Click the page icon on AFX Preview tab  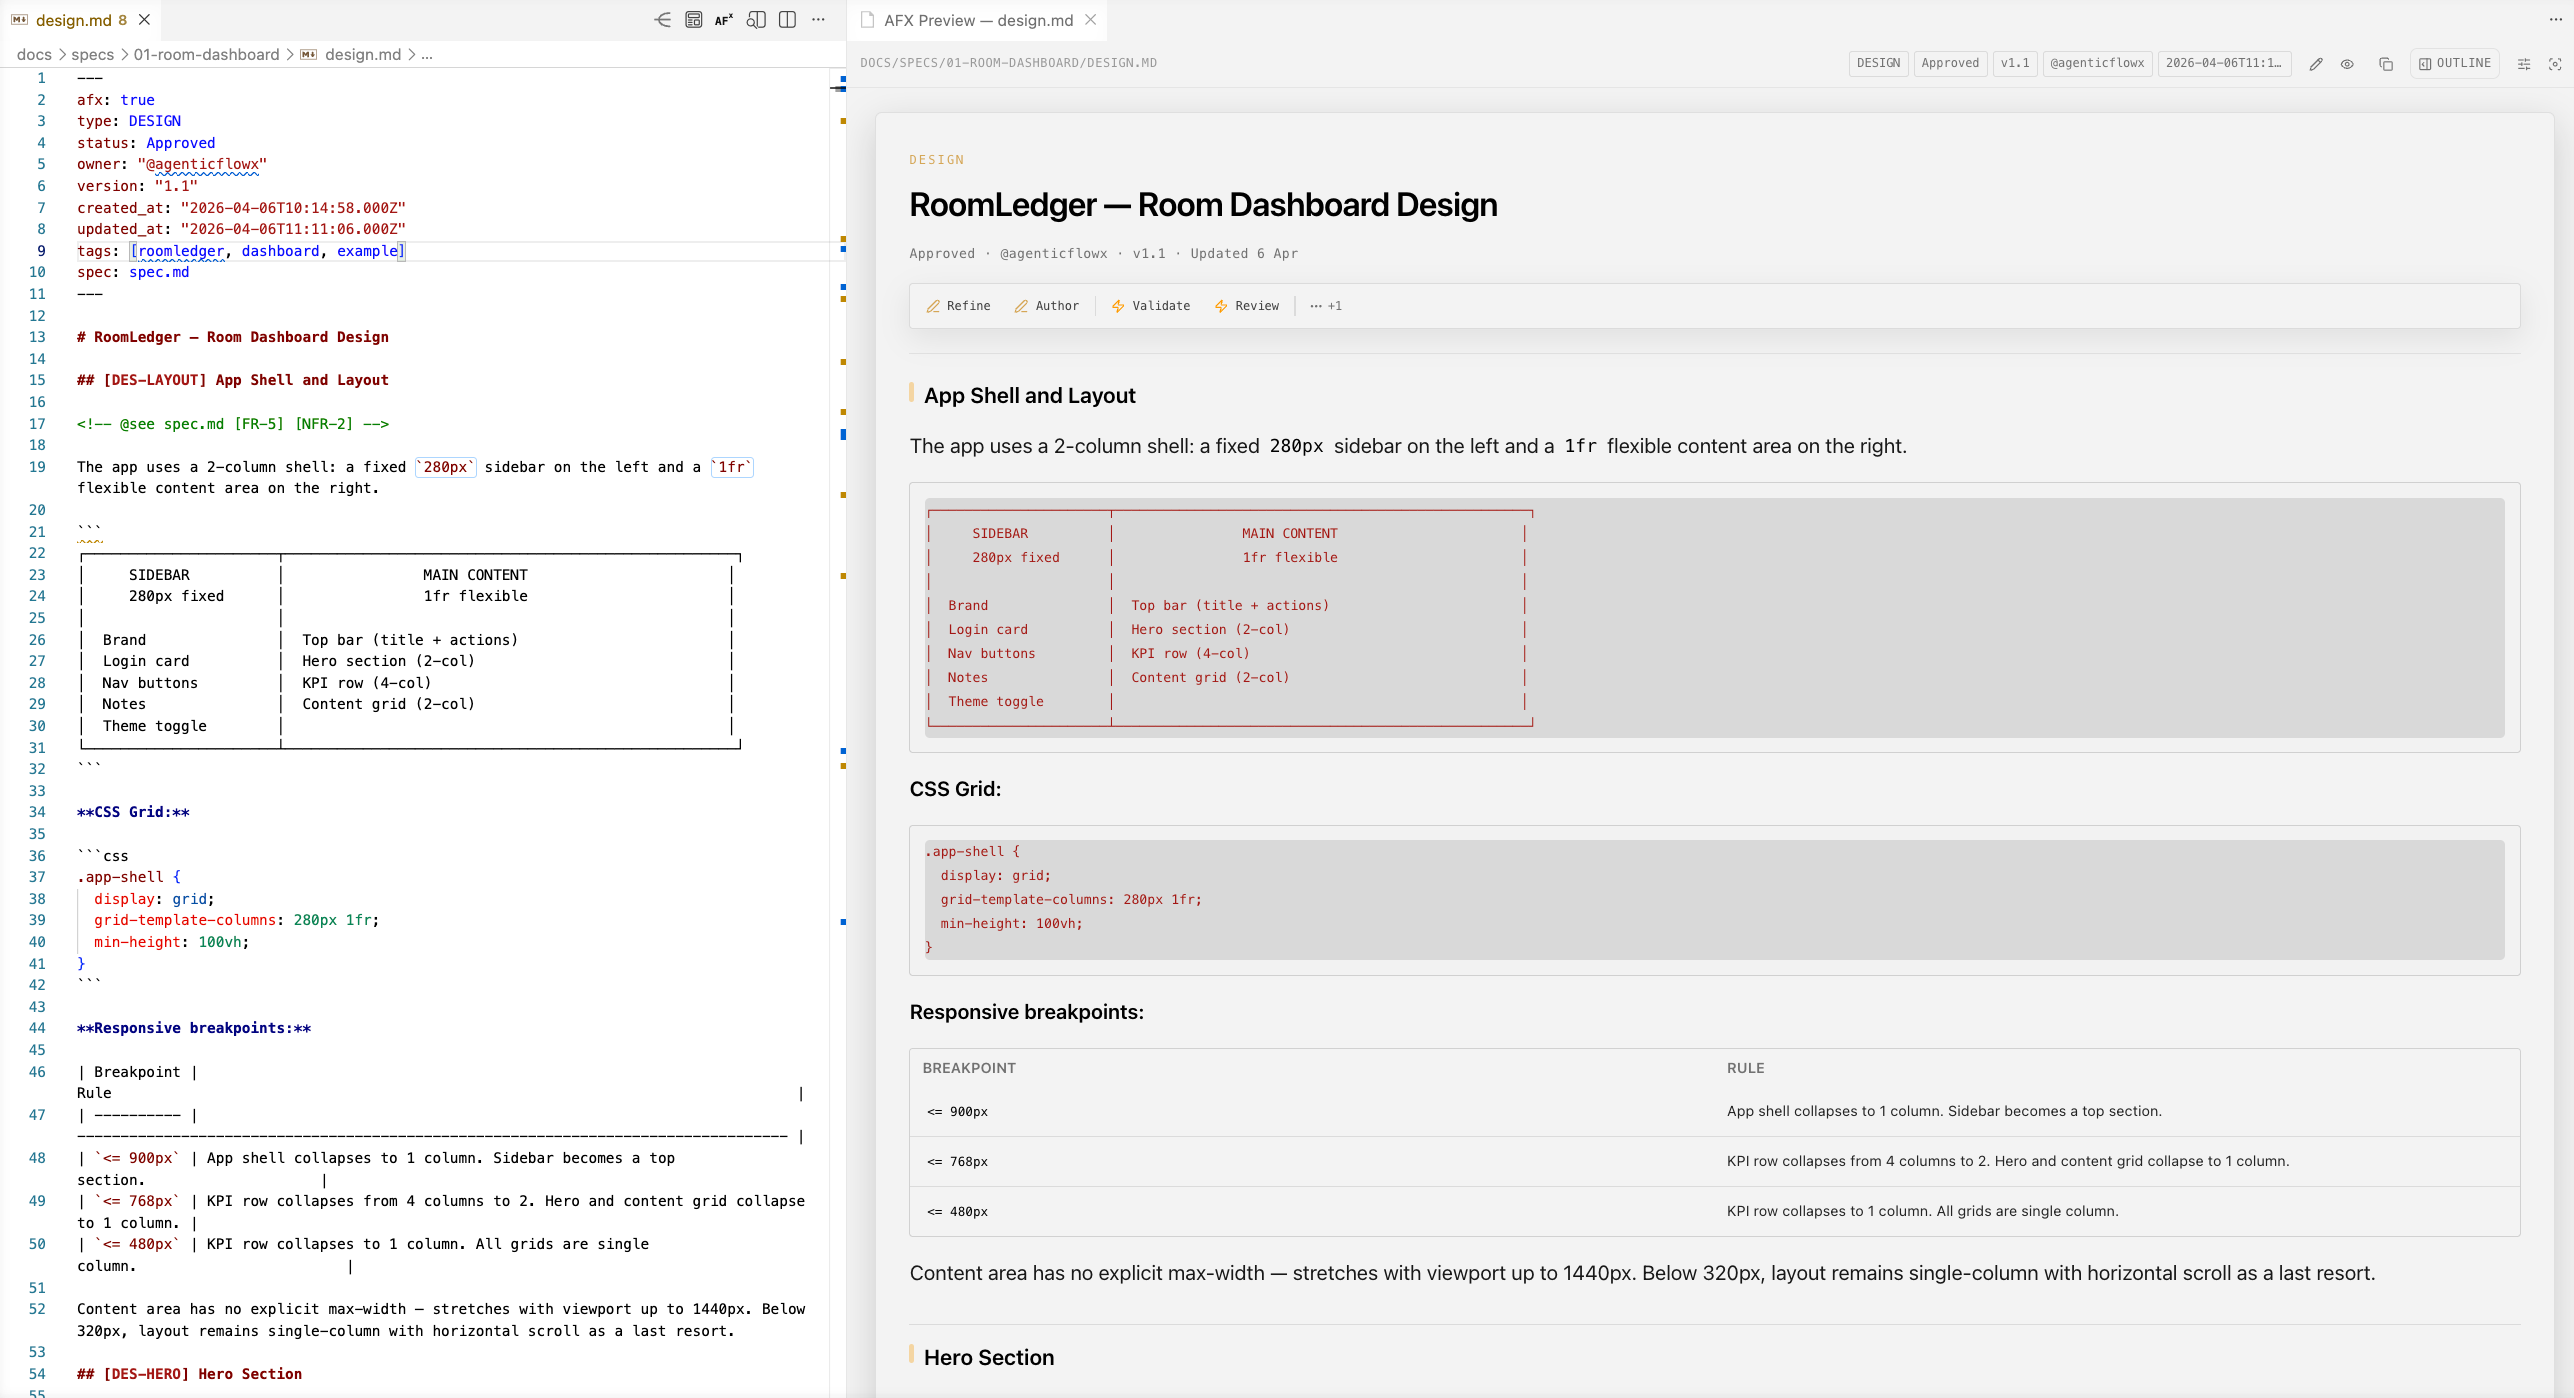867,20
